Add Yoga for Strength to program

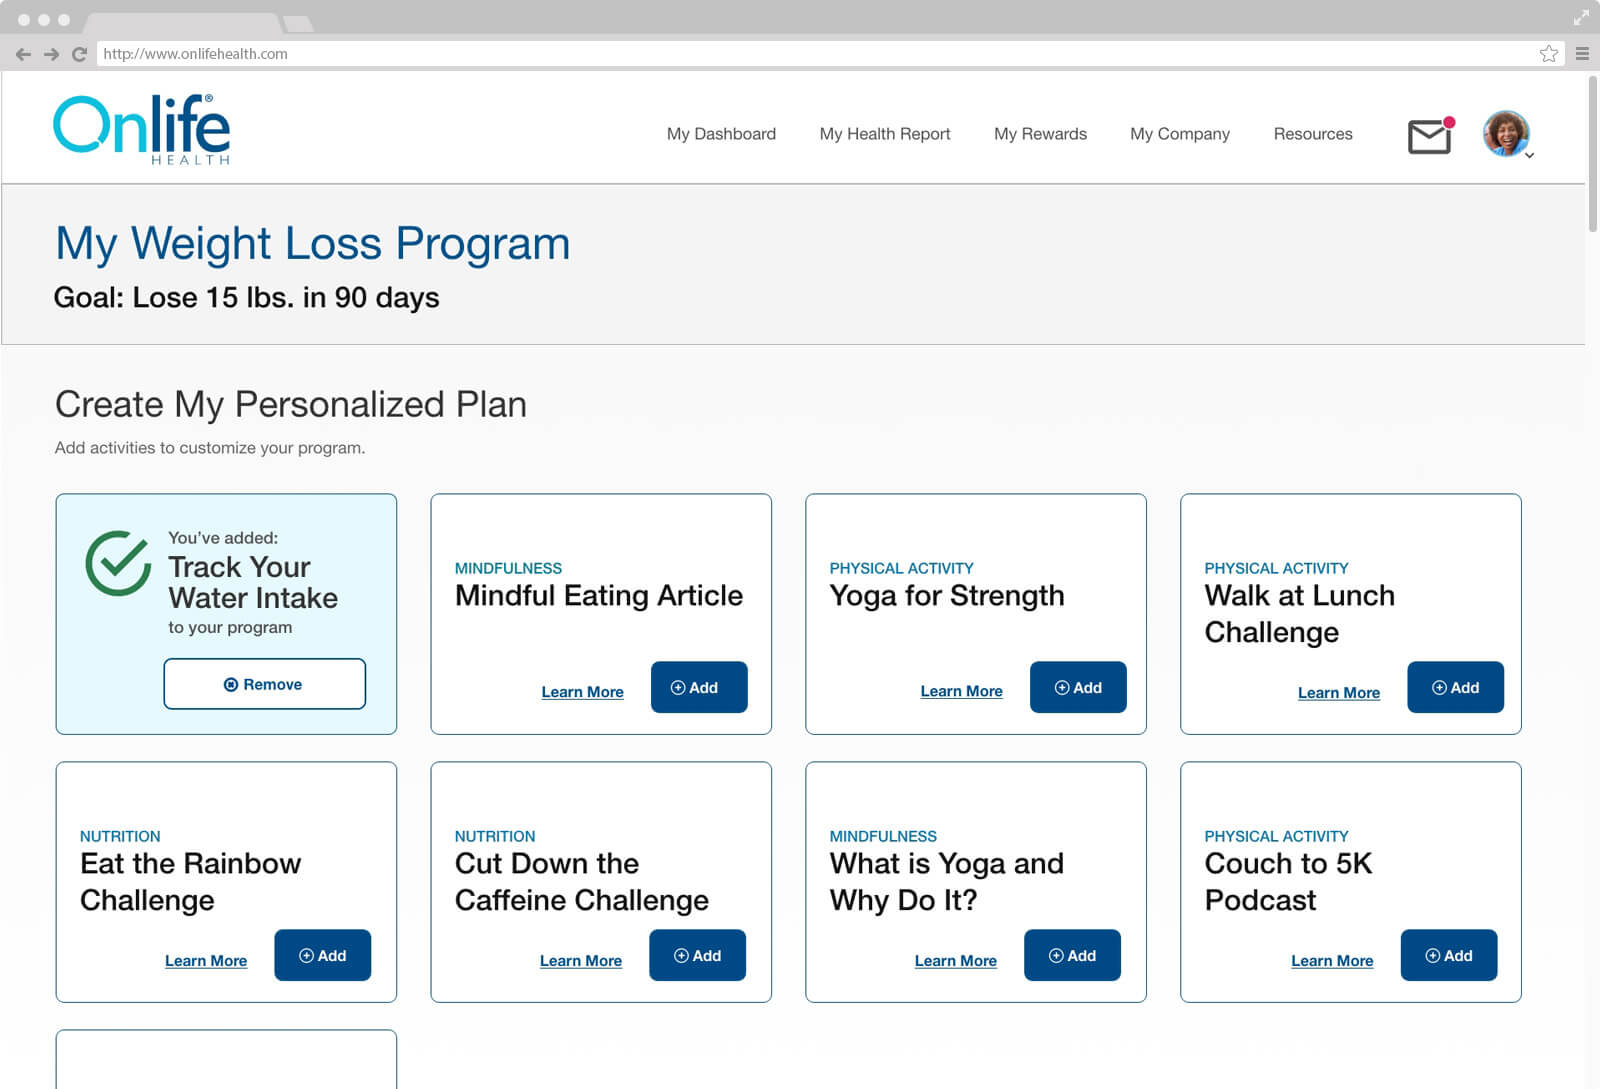coord(1077,687)
